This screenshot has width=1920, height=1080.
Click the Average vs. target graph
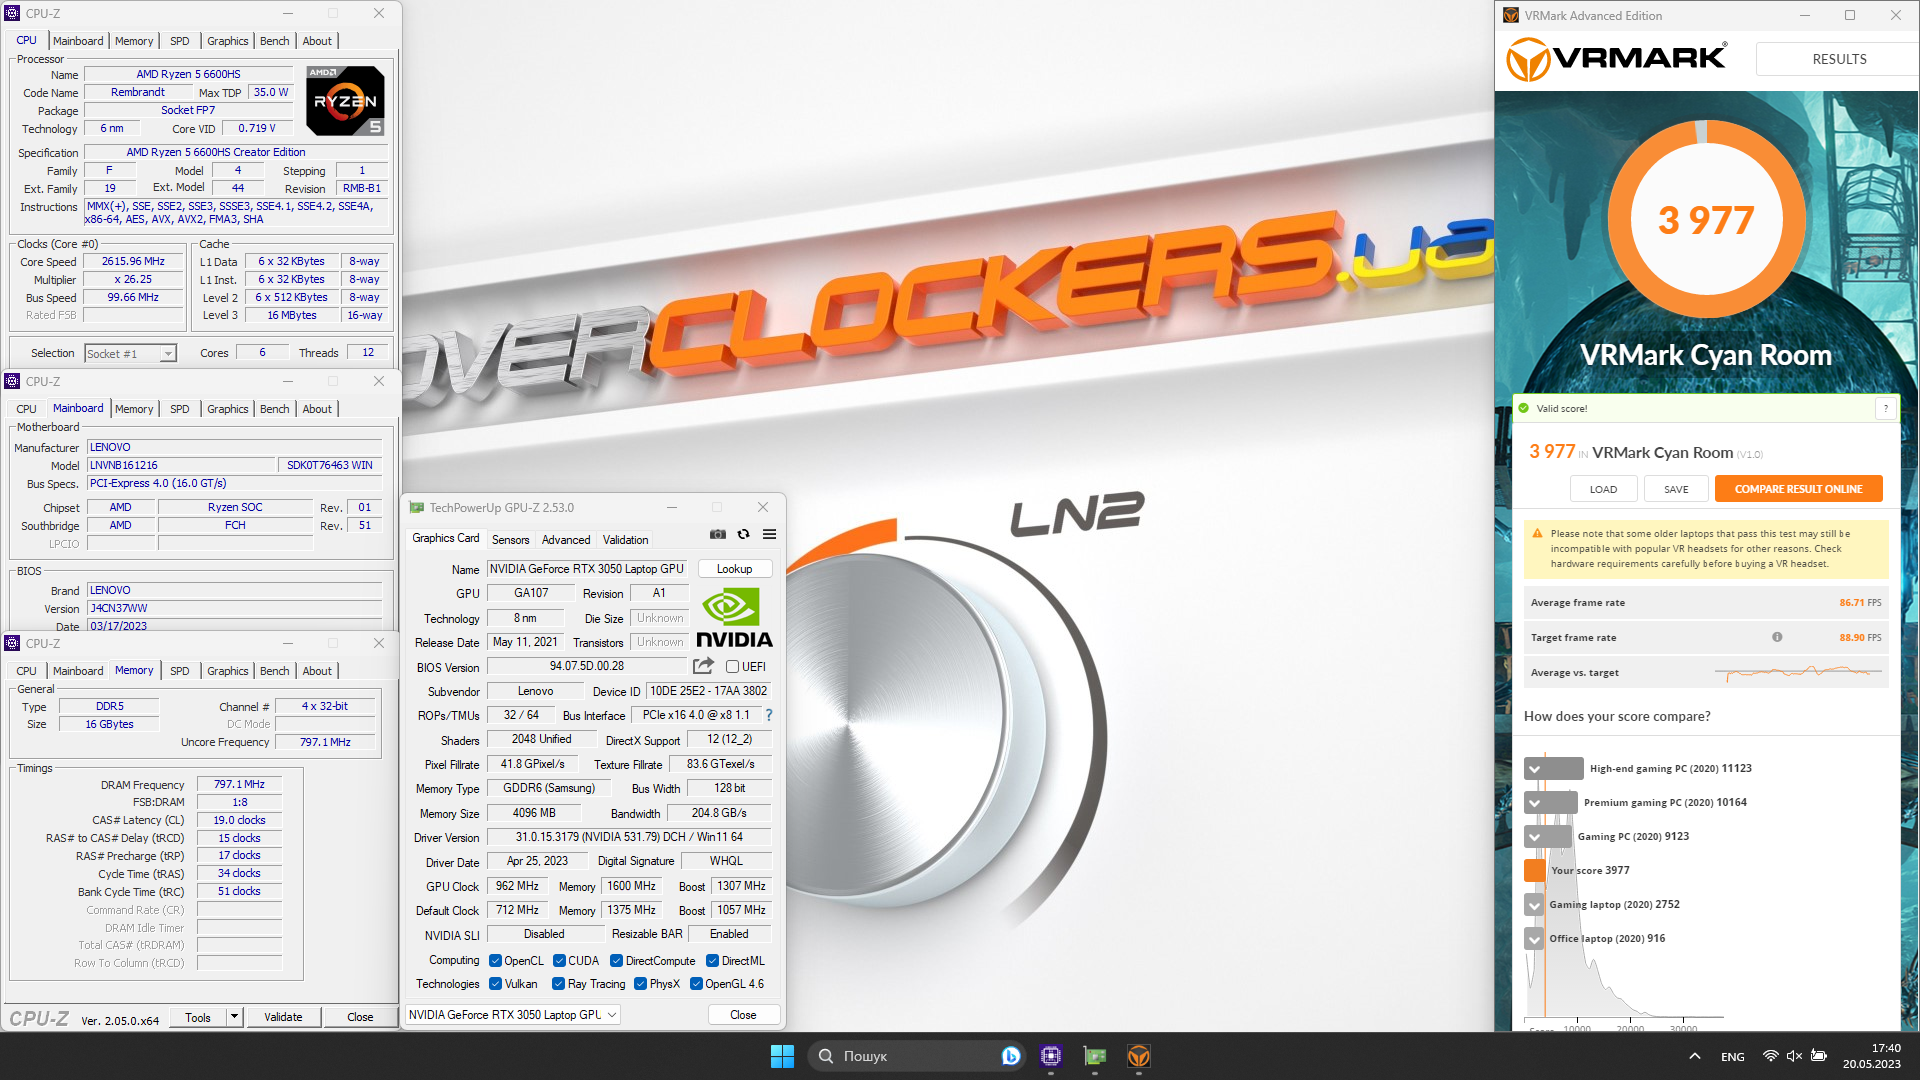[x=1798, y=672]
